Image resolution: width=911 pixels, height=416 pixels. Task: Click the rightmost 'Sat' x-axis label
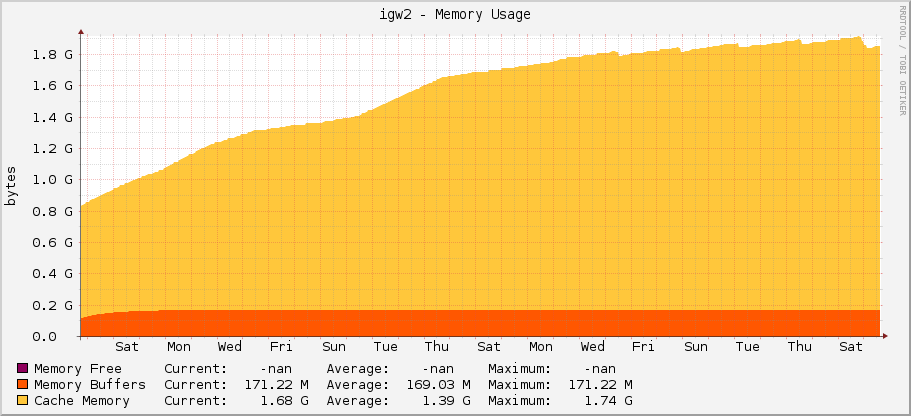point(851,347)
